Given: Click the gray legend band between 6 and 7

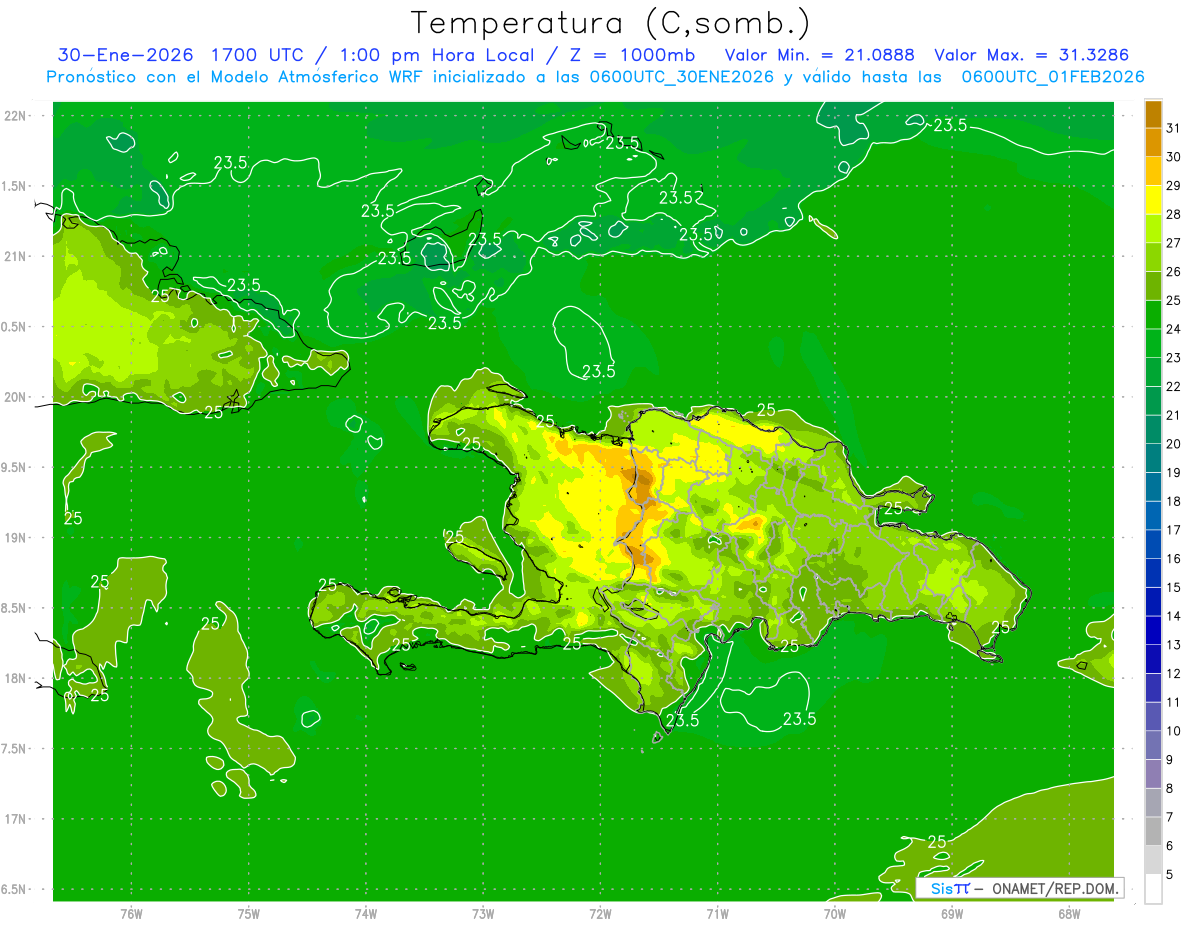Looking at the screenshot, I should (1153, 831).
